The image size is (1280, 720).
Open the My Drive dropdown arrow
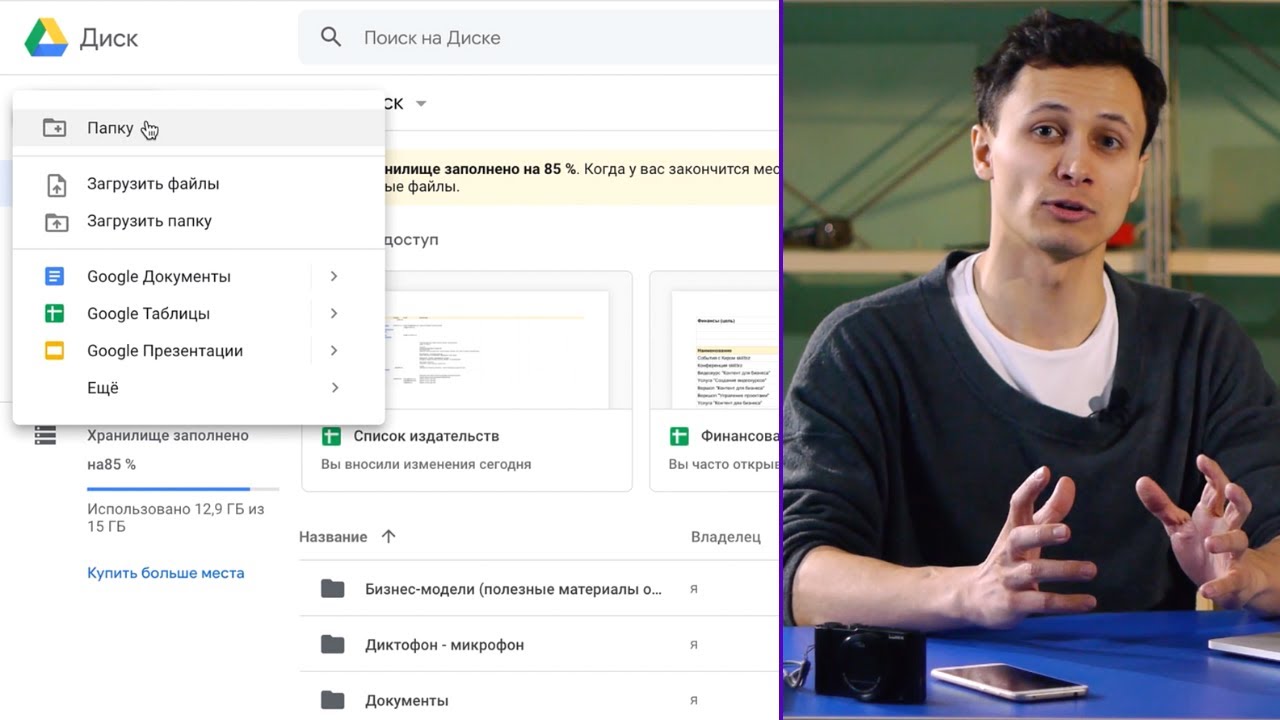421,104
